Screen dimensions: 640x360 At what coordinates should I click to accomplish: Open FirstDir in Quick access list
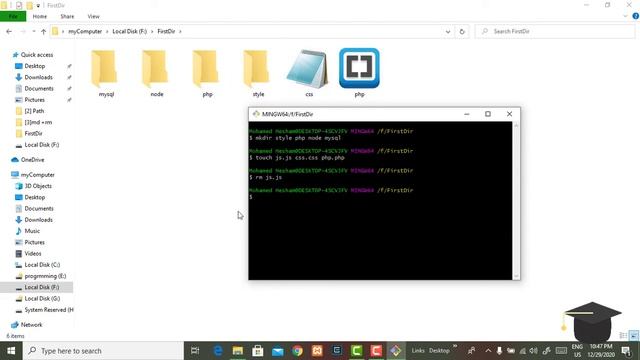(x=33, y=133)
